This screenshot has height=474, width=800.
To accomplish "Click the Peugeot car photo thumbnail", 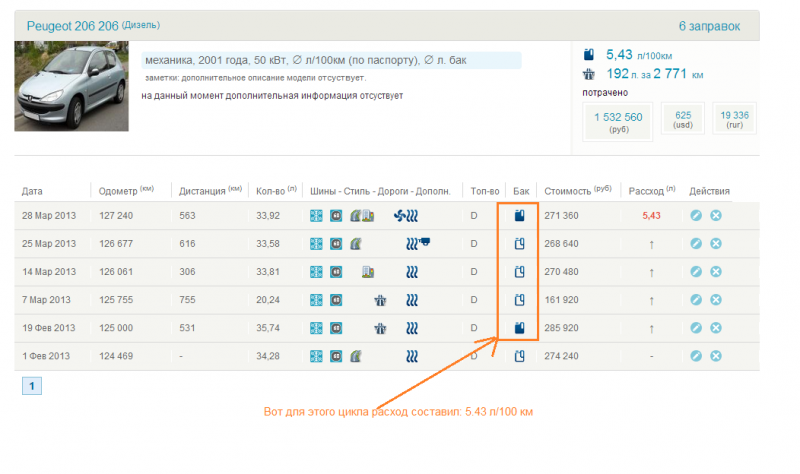I will click(x=71, y=87).
